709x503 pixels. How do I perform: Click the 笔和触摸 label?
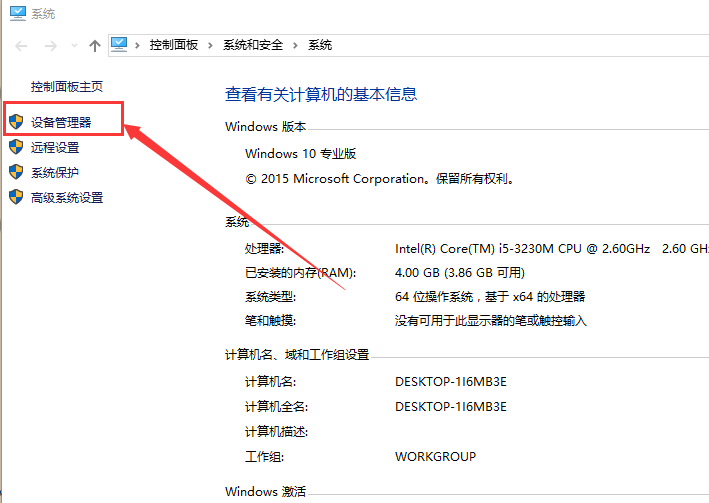270,321
